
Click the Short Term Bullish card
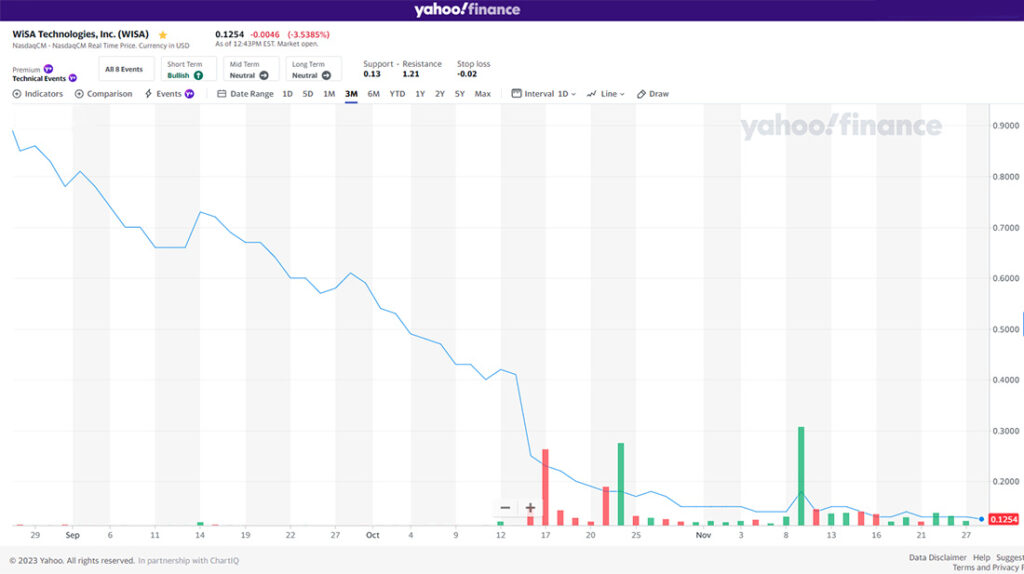(x=188, y=69)
